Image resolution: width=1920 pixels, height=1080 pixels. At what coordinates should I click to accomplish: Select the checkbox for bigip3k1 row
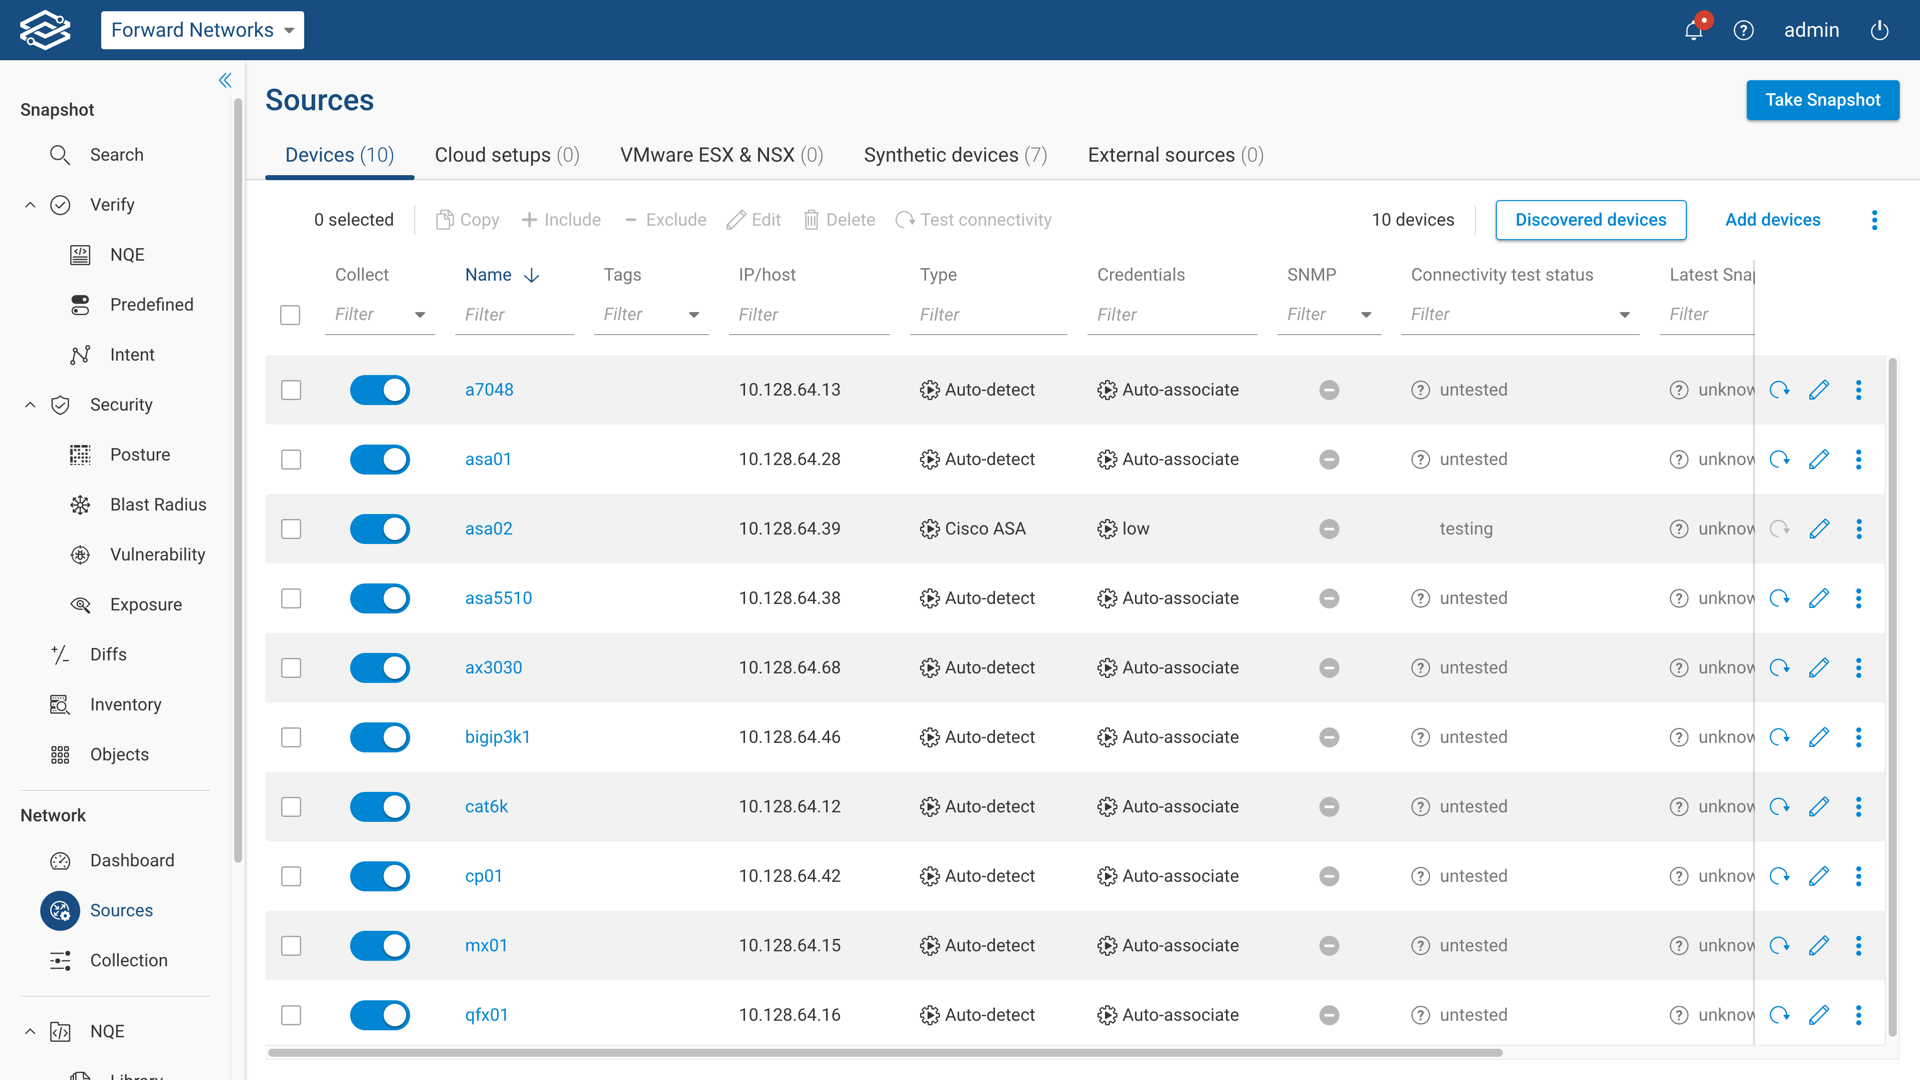click(291, 737)
